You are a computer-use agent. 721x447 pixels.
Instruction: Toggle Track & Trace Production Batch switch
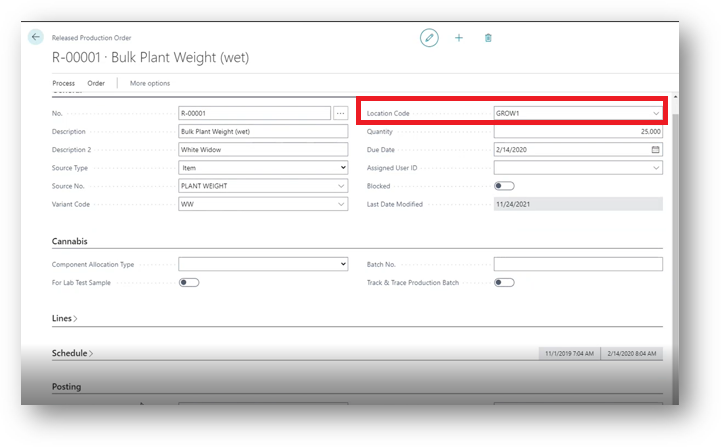(x=504, y=282)
